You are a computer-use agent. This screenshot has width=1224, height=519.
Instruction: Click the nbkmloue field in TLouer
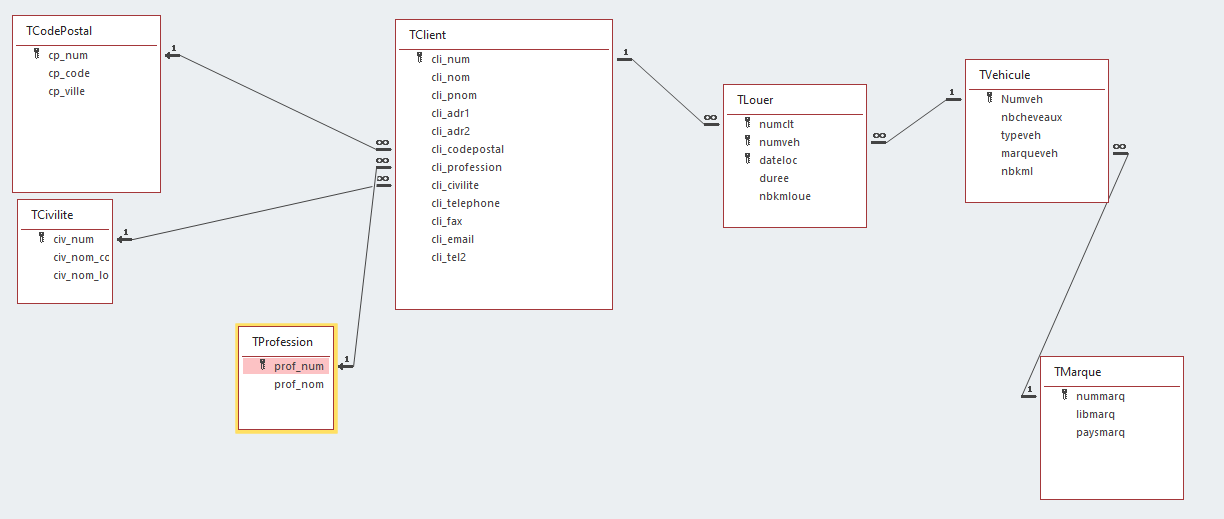(x=784, y=196)
